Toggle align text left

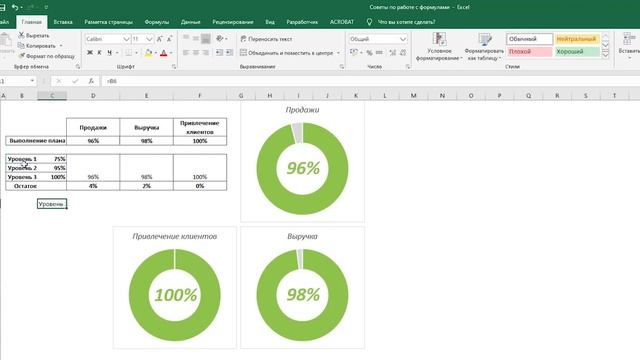(x=186, y=53)
